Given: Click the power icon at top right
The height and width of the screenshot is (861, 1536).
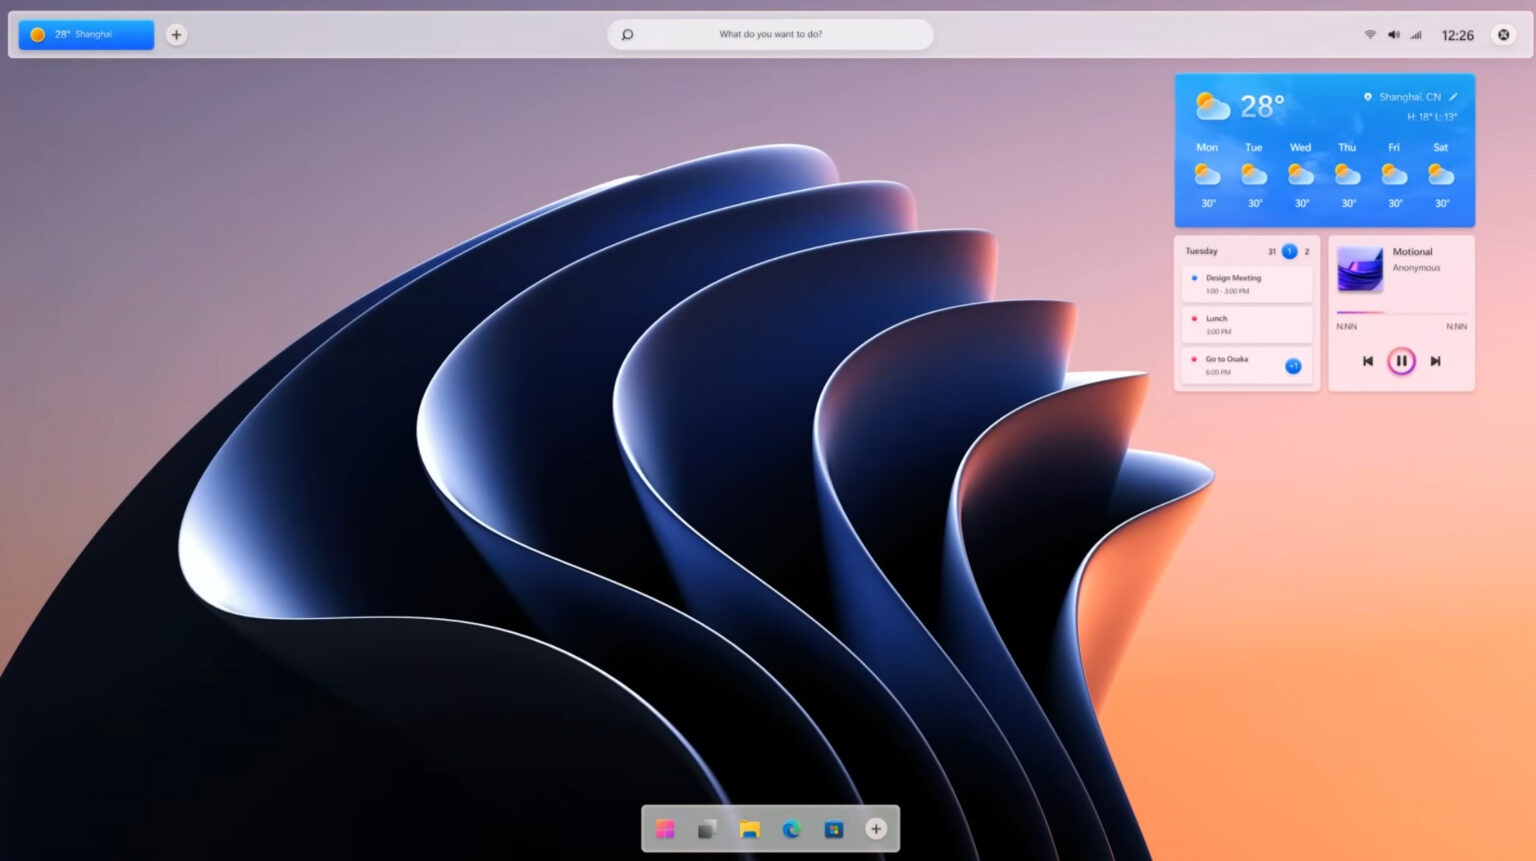Looking at the screenshot, I should 1503,33.
